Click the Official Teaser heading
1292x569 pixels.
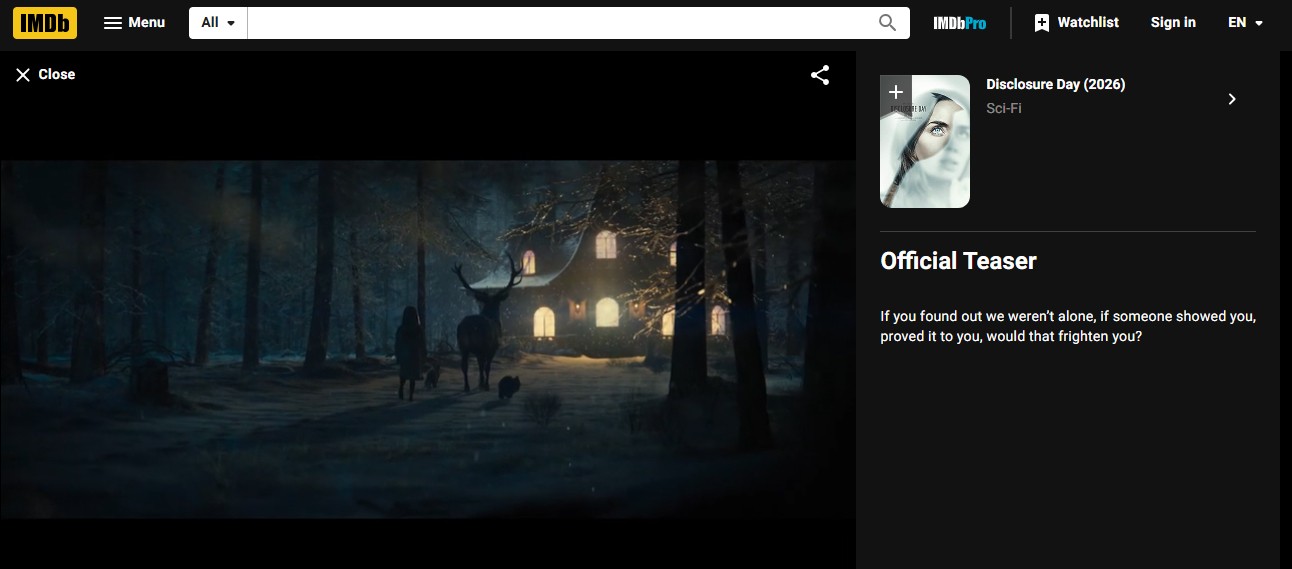point(958,261)
